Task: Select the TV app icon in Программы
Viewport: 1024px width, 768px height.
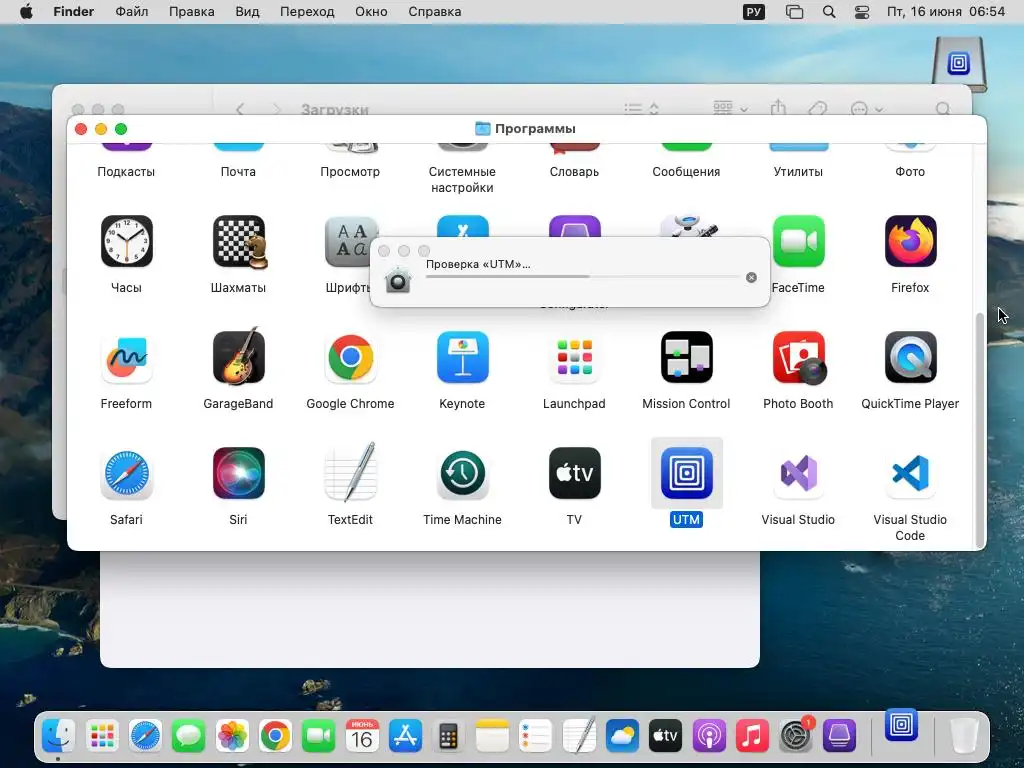Action: pos(574,473)
